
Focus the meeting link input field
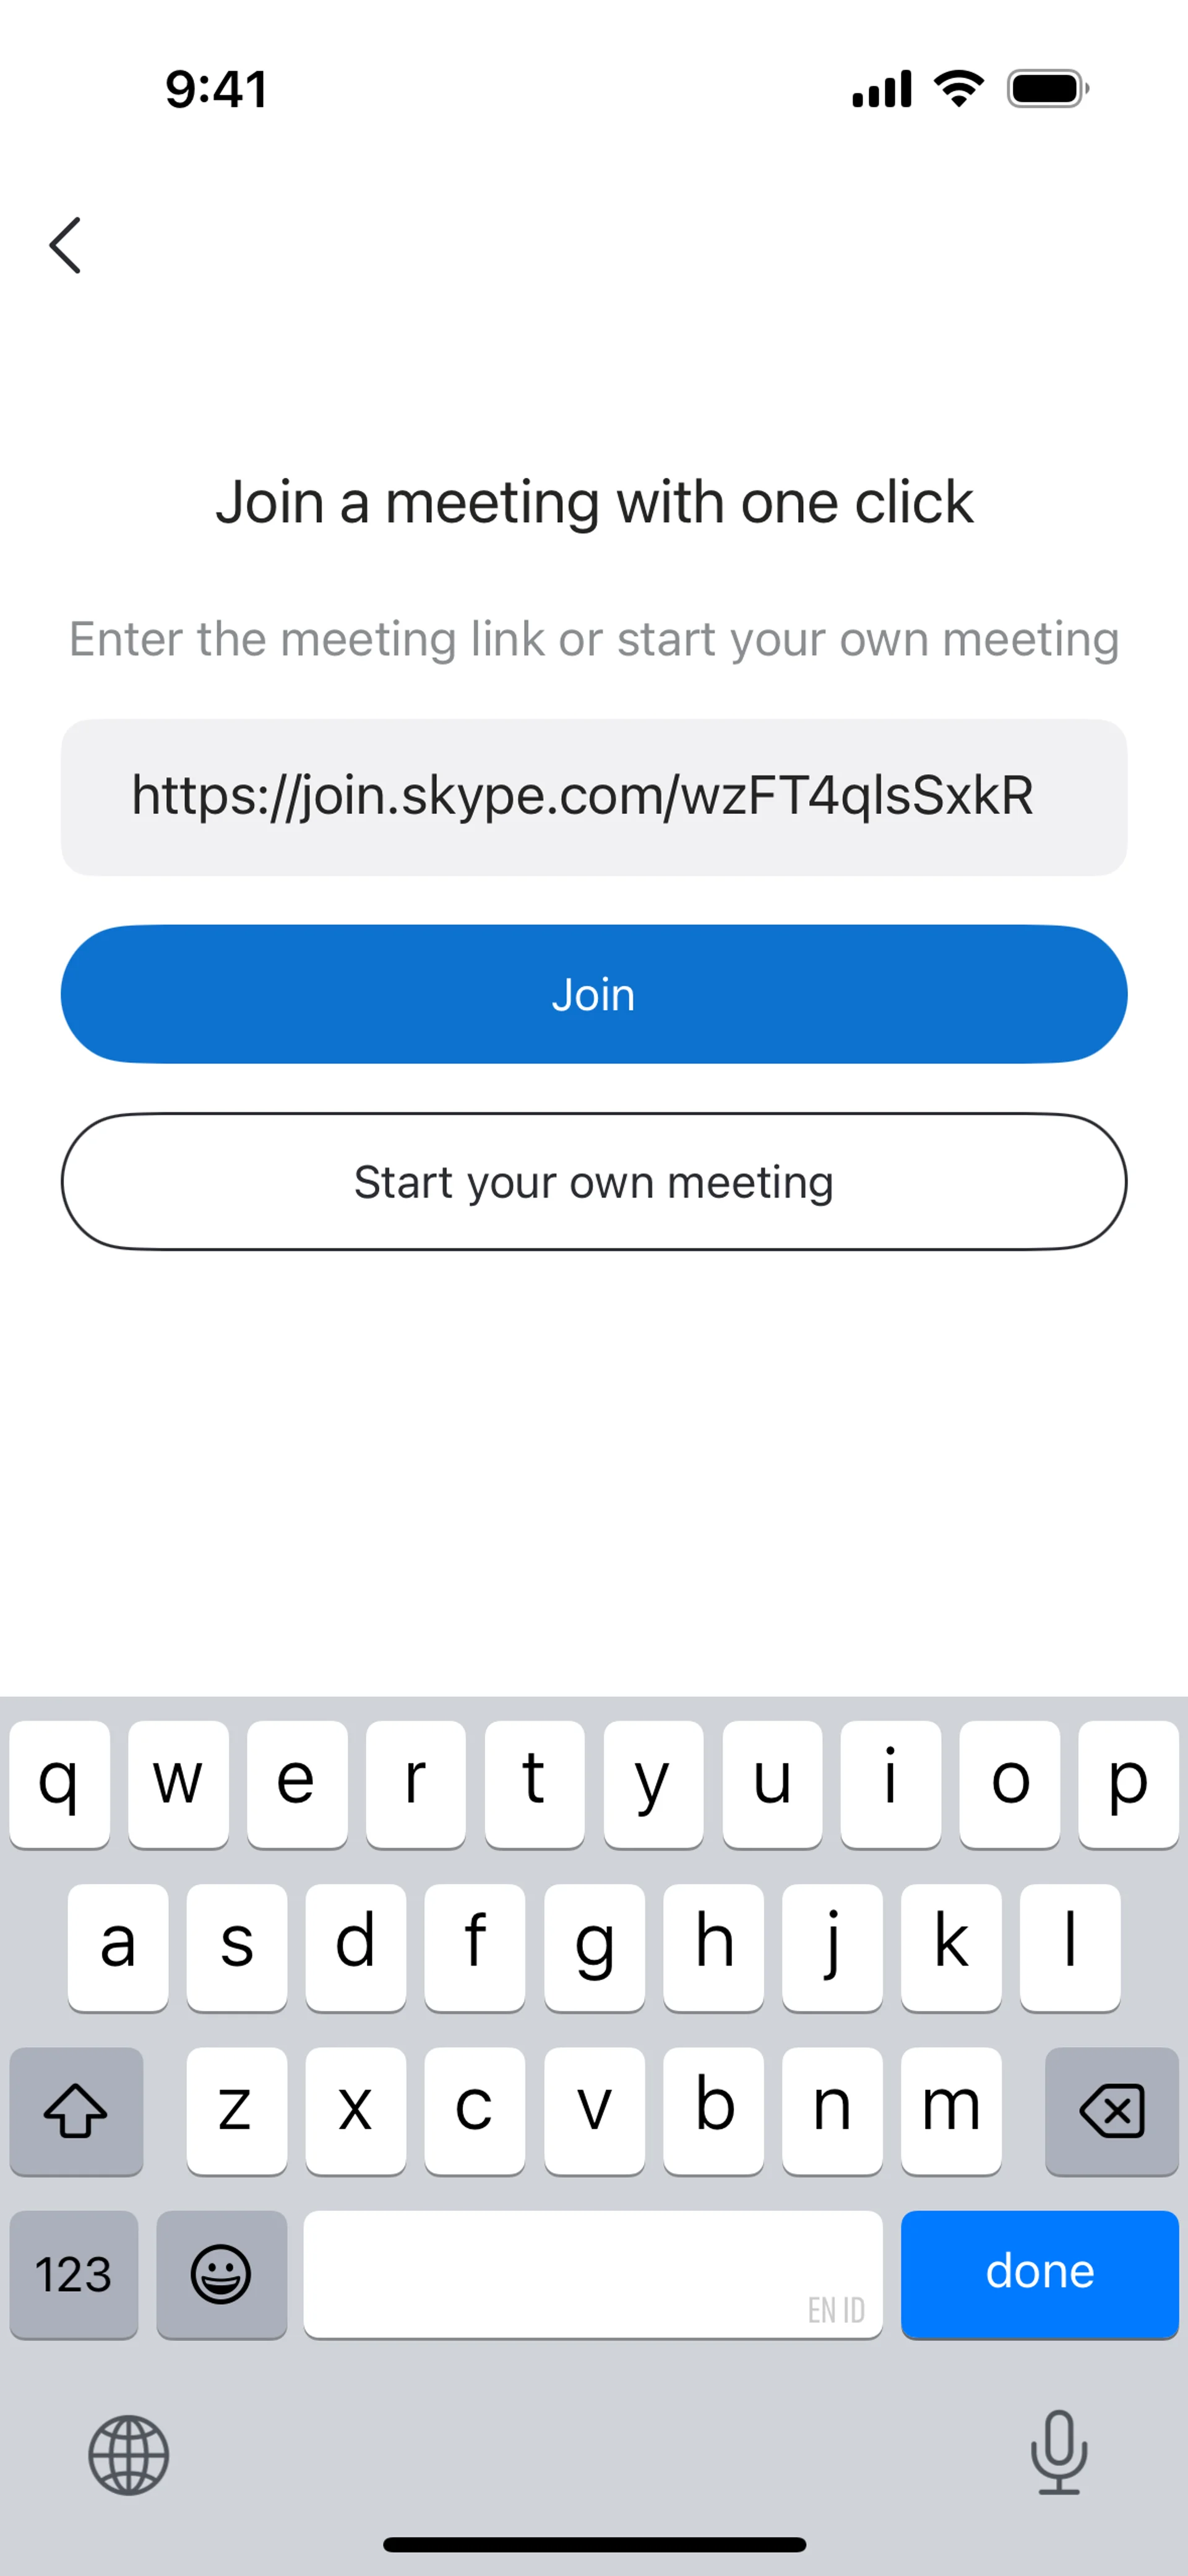coord(594,797)
